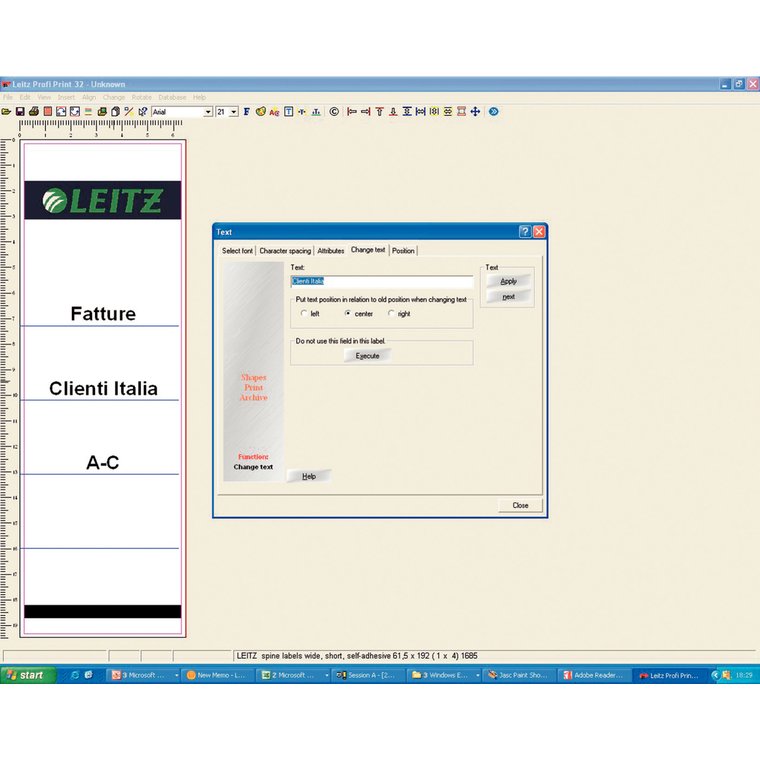Viewport: 760px width, 760px height.
Task: Click the blue bold F font icon
Action: pyautogui.click(x=246, y=112)
